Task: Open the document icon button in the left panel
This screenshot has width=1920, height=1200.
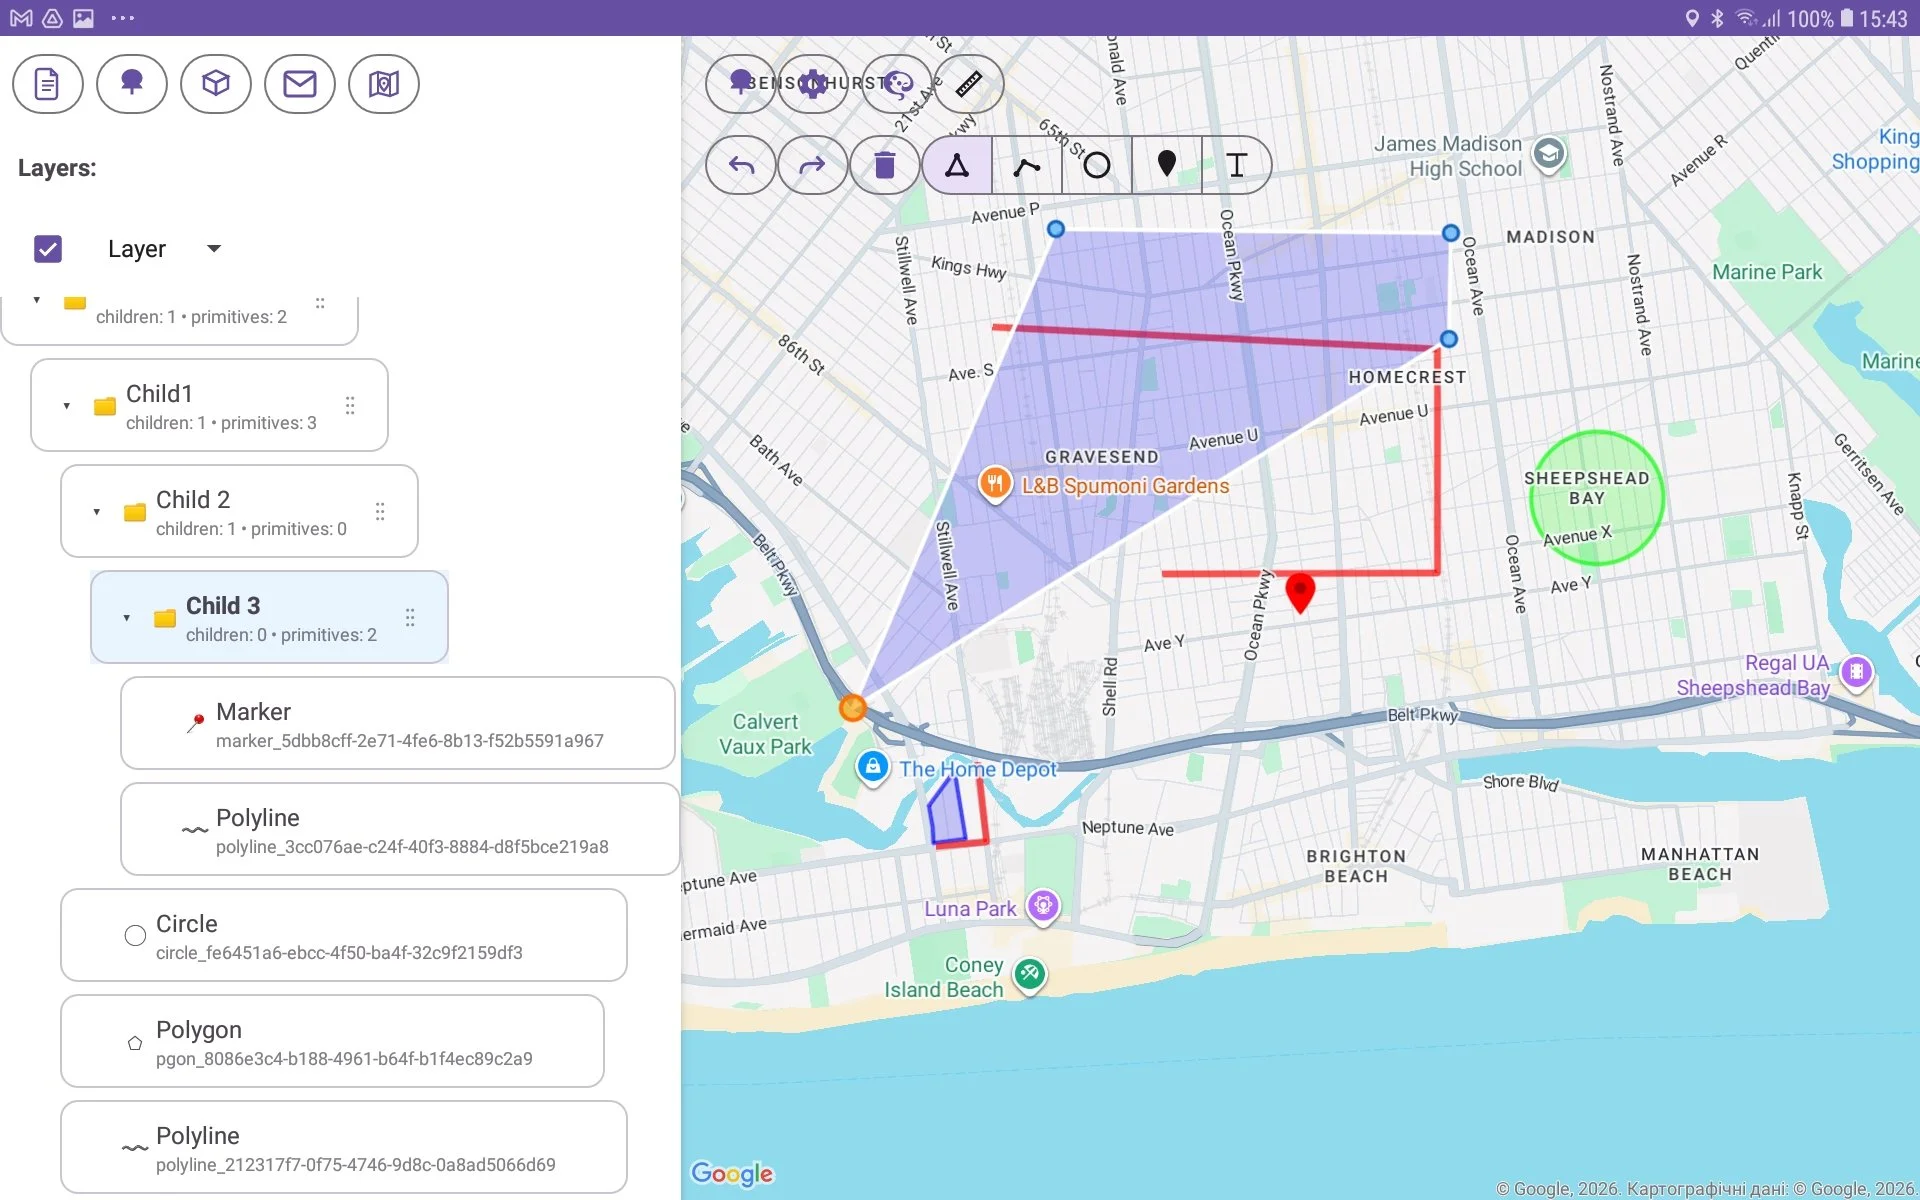Action: pyautogui.click(x=48, y=84)
